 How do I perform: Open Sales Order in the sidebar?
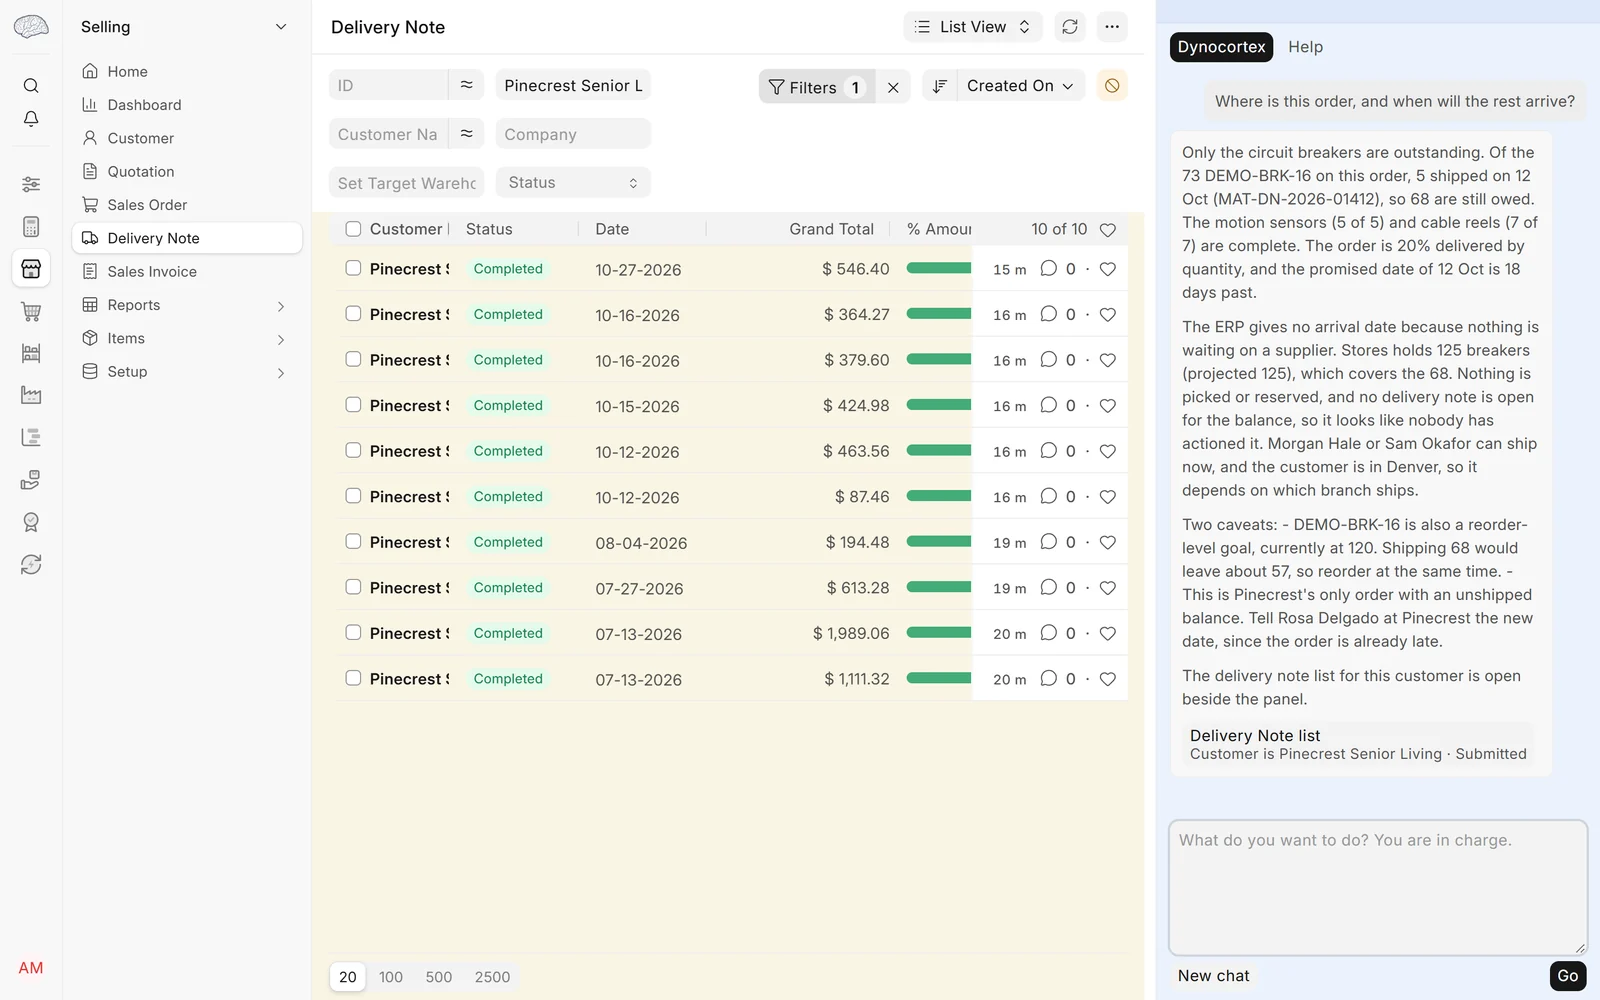pos(187,205)
